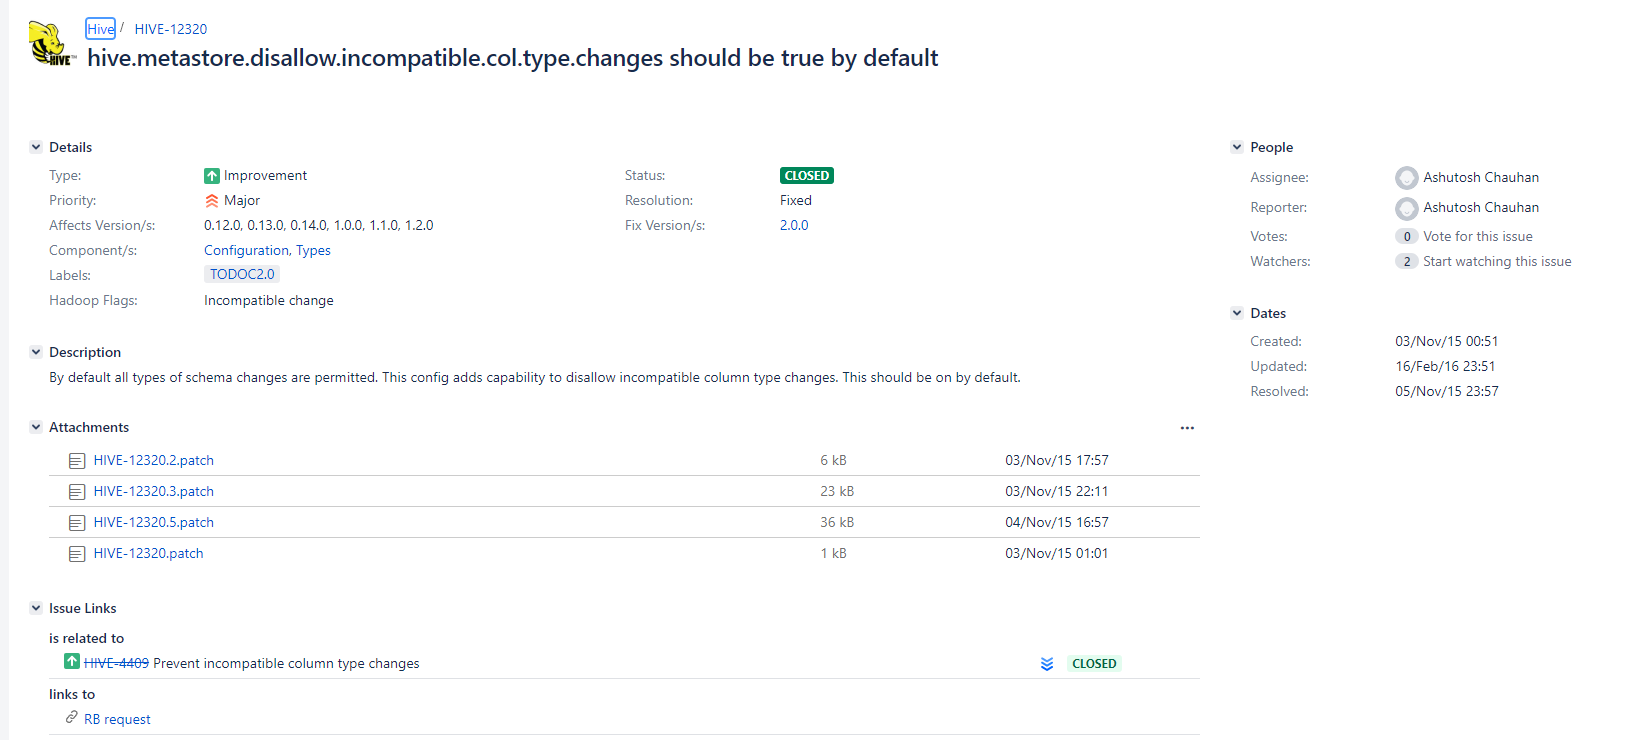This screenshot has height=740, width=1648.
Task: Open the HIVE-12320.patch attachment
Action: pyautogui.click(x=148, y=553)
